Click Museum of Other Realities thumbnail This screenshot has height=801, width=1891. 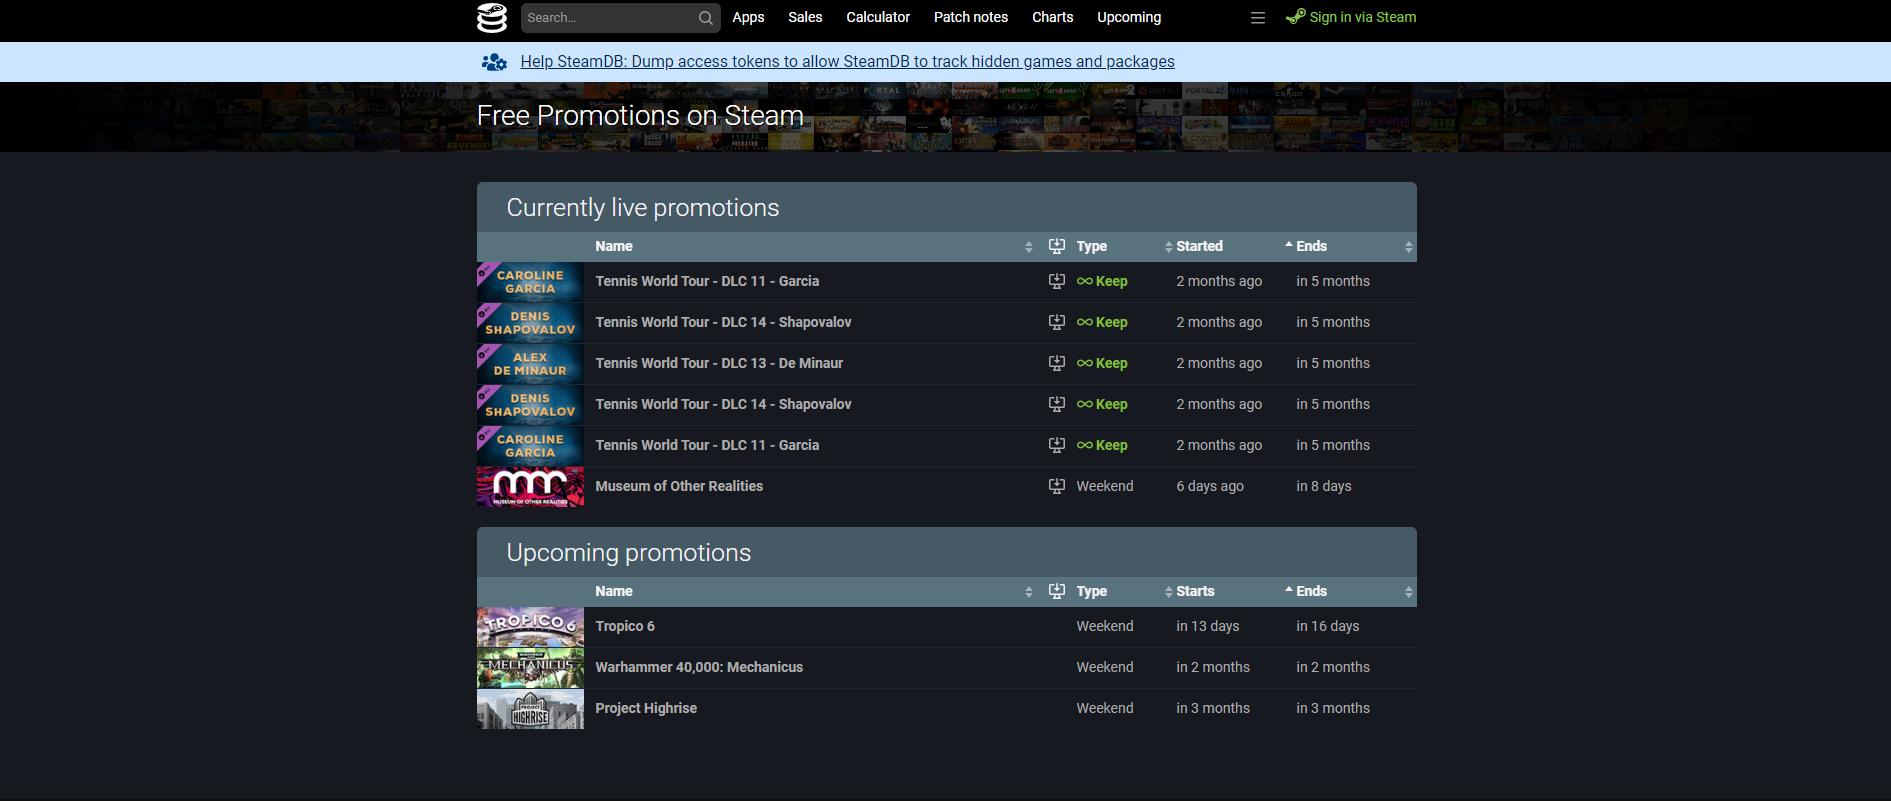pos(530,487)
